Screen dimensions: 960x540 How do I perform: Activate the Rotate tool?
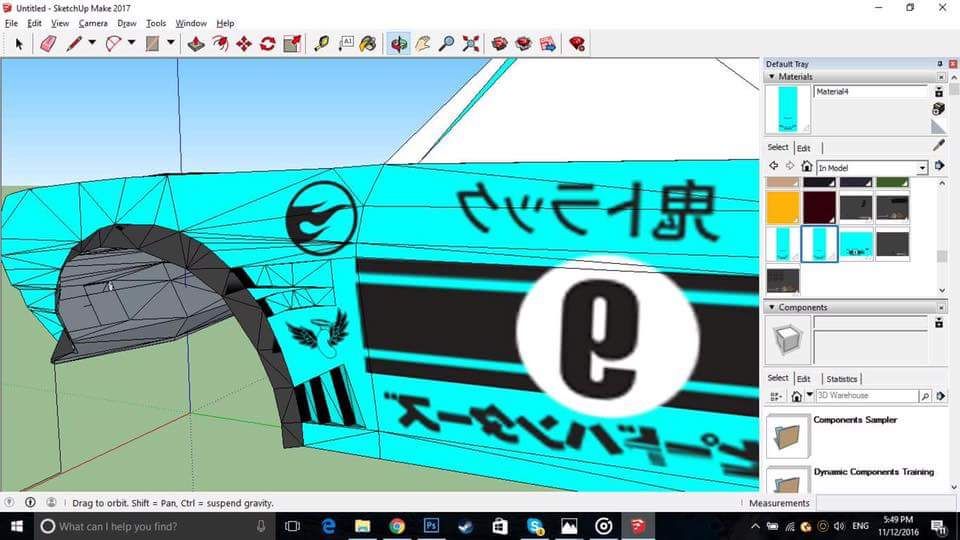(x=268, y=44)
